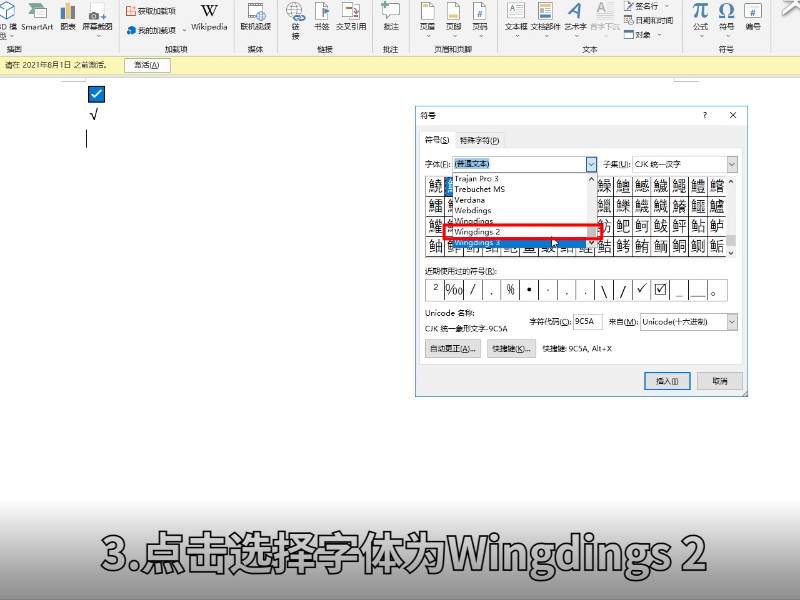Click 获取加载项 add-ins button

pos(151,11)
